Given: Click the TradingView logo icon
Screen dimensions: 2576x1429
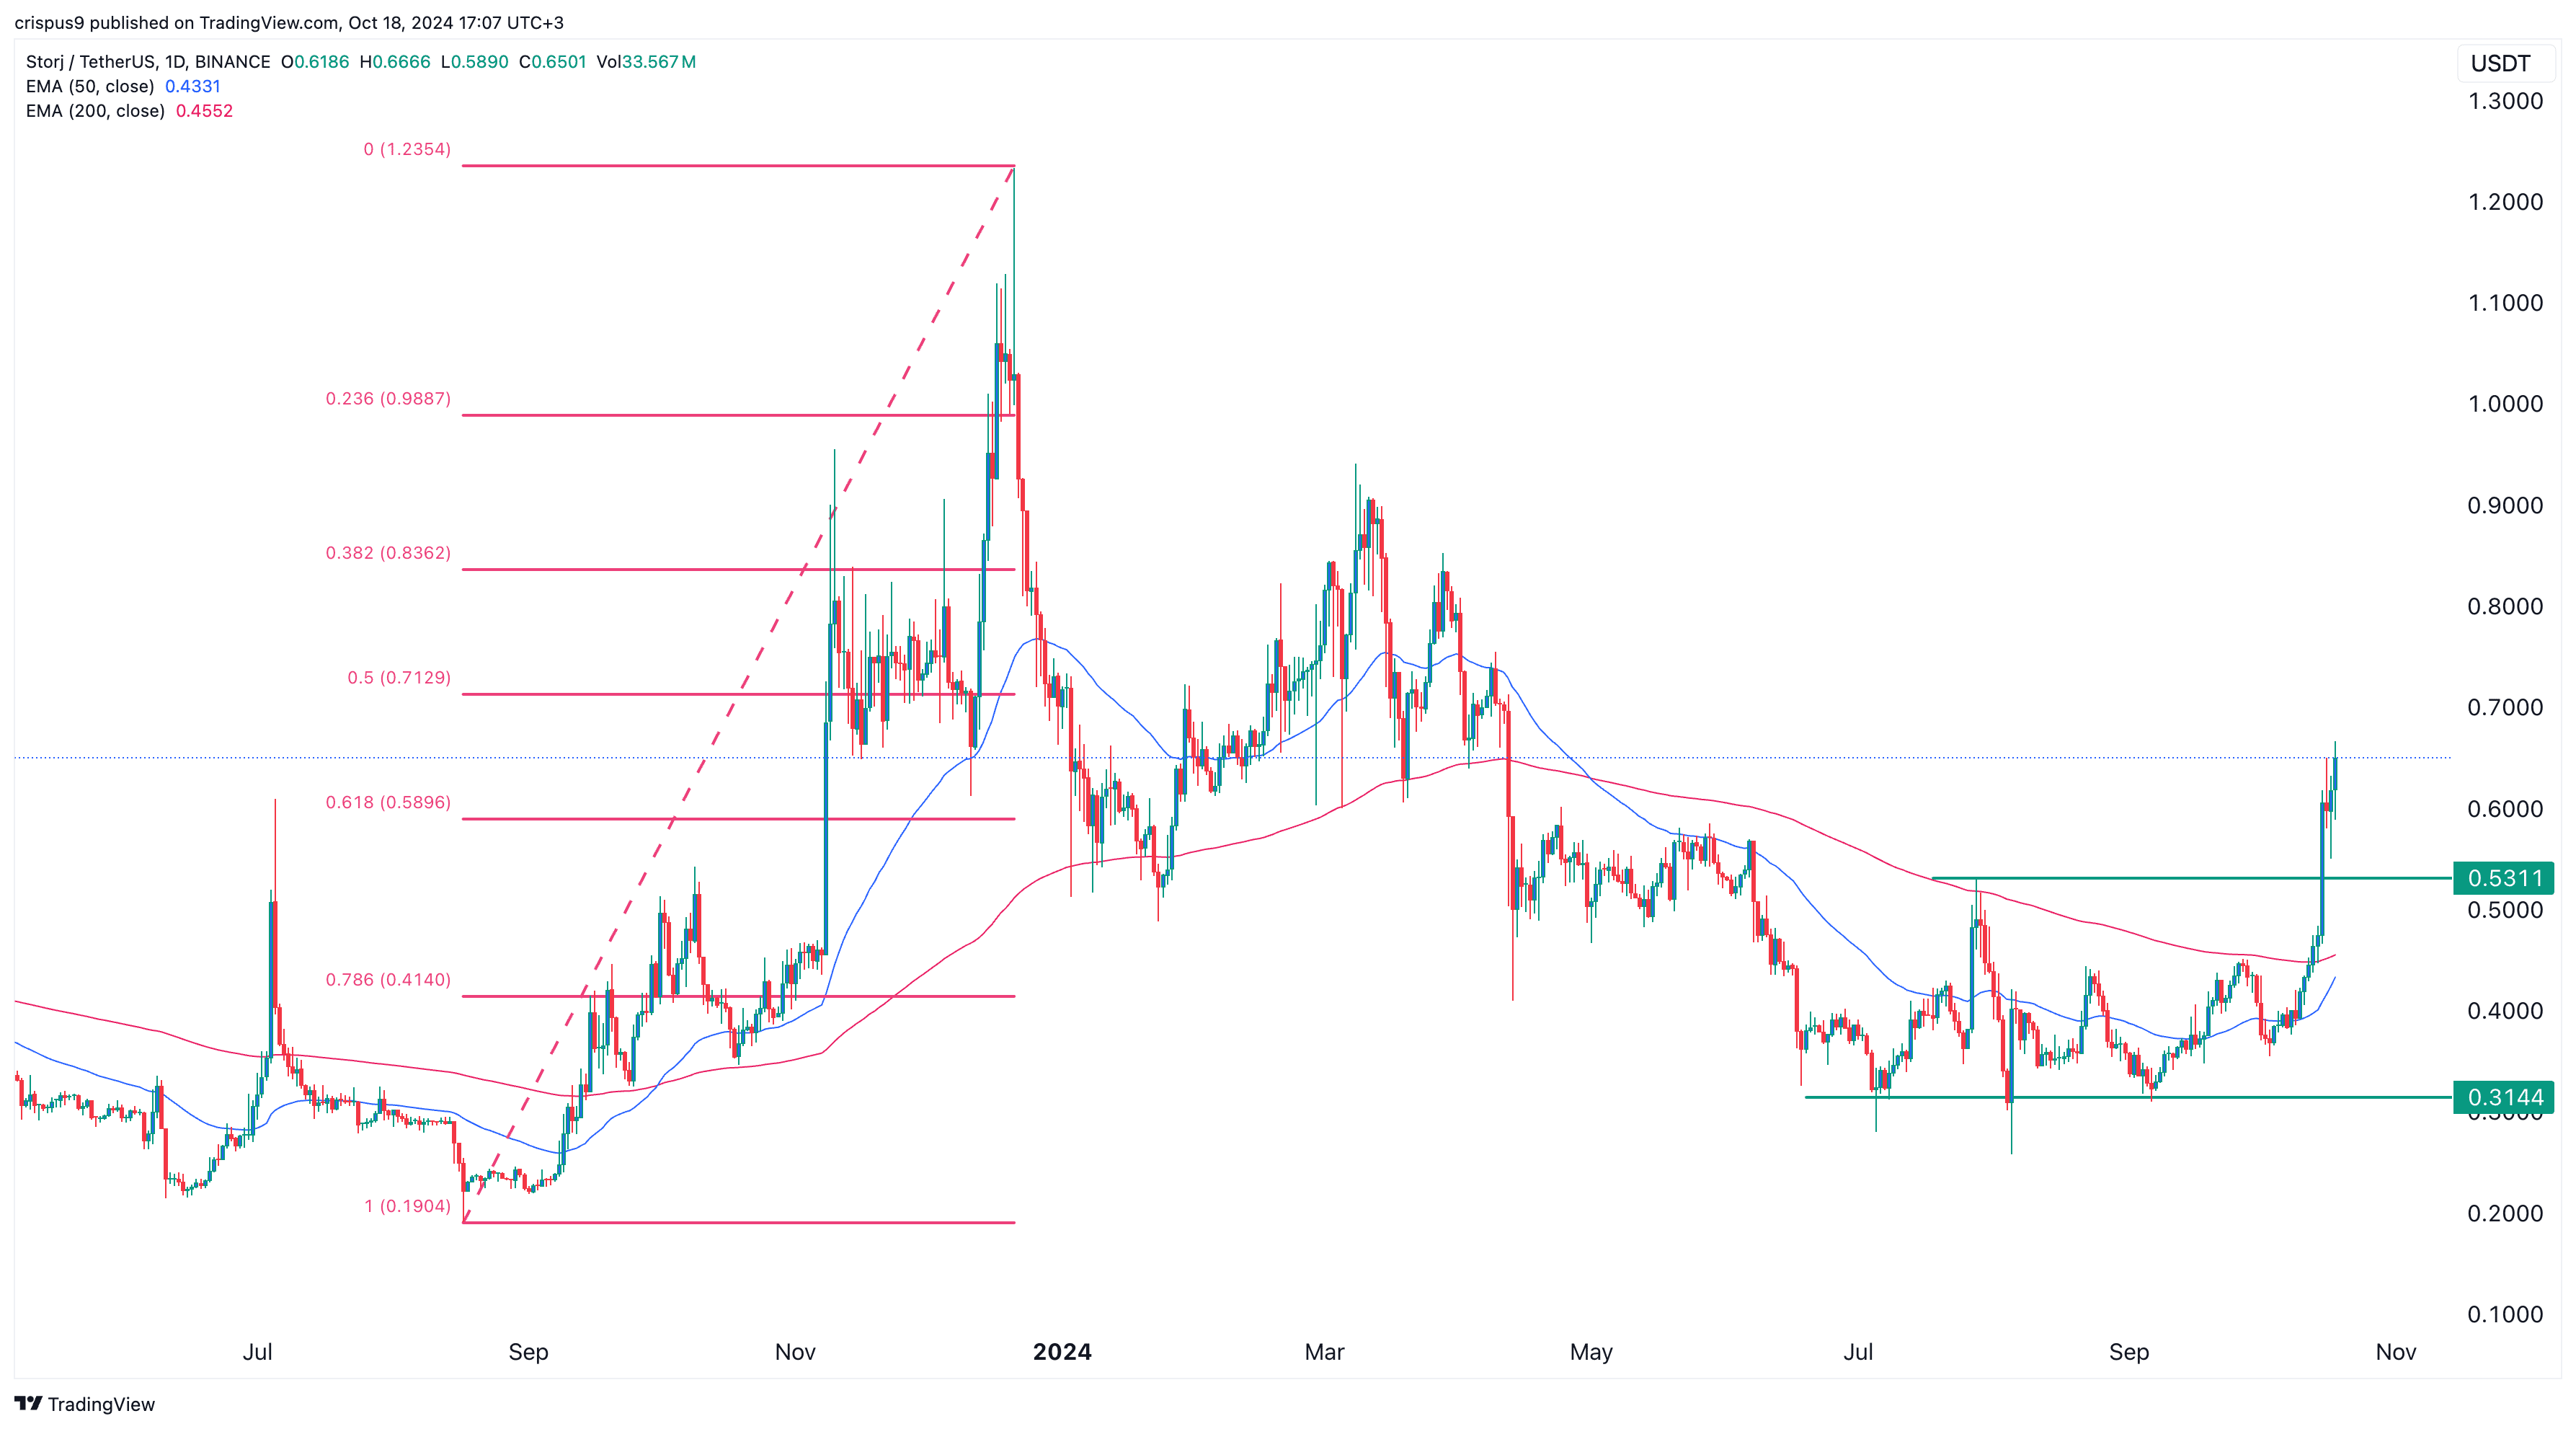Looking at the screenshot, I should (x=28, y=1403).
